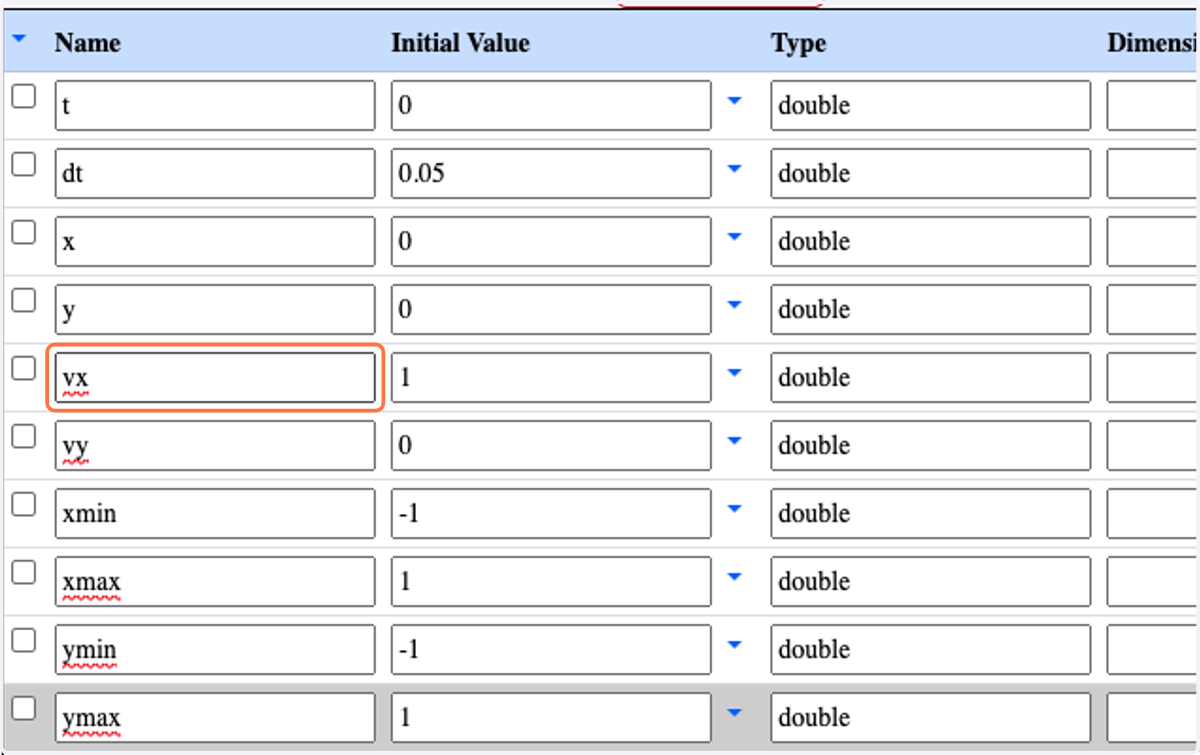Click the initial value field of t
Screen dimensions: 1200x755
coord(551,106)
